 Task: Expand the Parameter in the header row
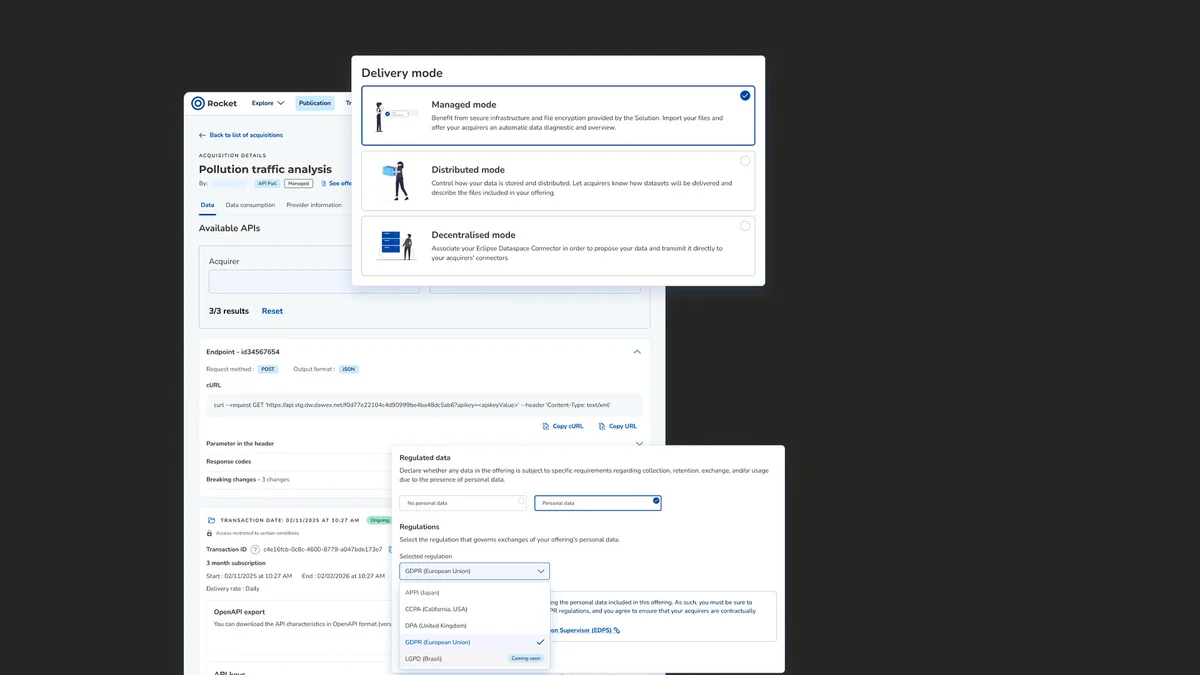[424, 443]
